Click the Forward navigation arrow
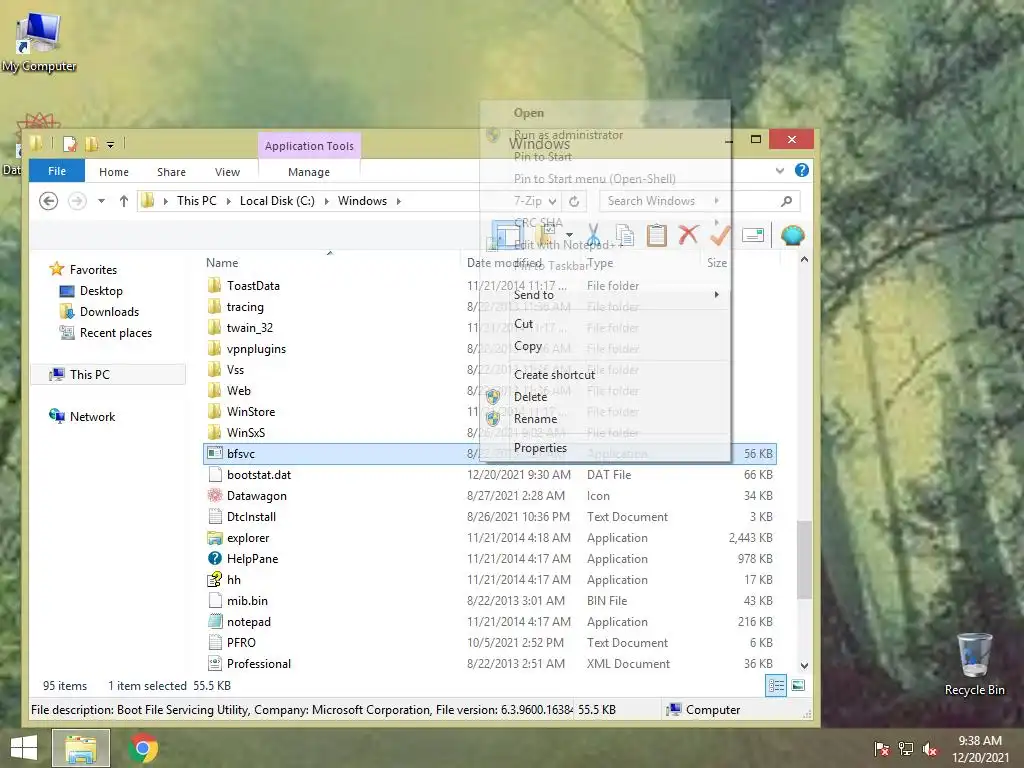Screen dimensions: 1024x768 click(x=77, y=201)
